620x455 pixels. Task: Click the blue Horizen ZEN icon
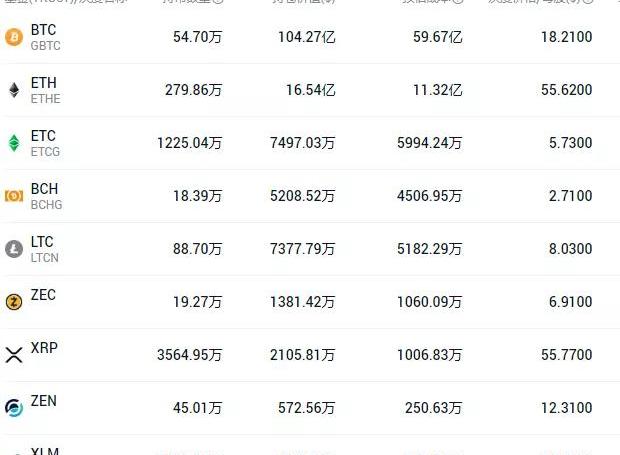pos(14,408)
